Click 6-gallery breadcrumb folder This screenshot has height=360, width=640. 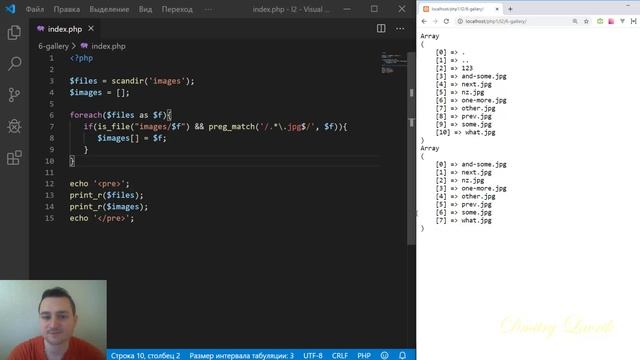tap(53, 46)
